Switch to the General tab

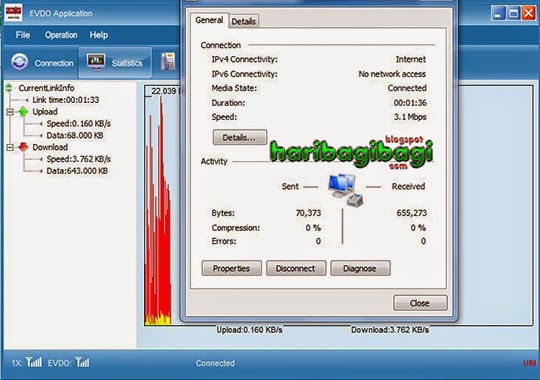pyautogui.click(x=209, y=20)
